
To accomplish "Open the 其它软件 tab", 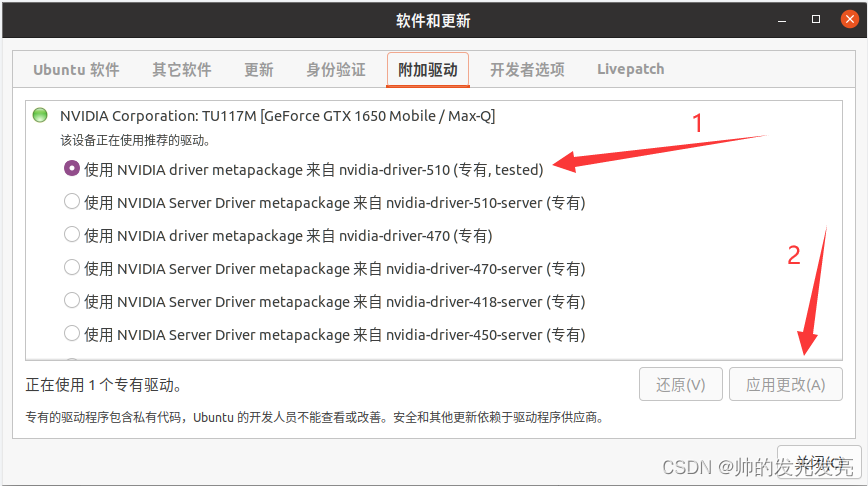I will click(x=182, y=70).
